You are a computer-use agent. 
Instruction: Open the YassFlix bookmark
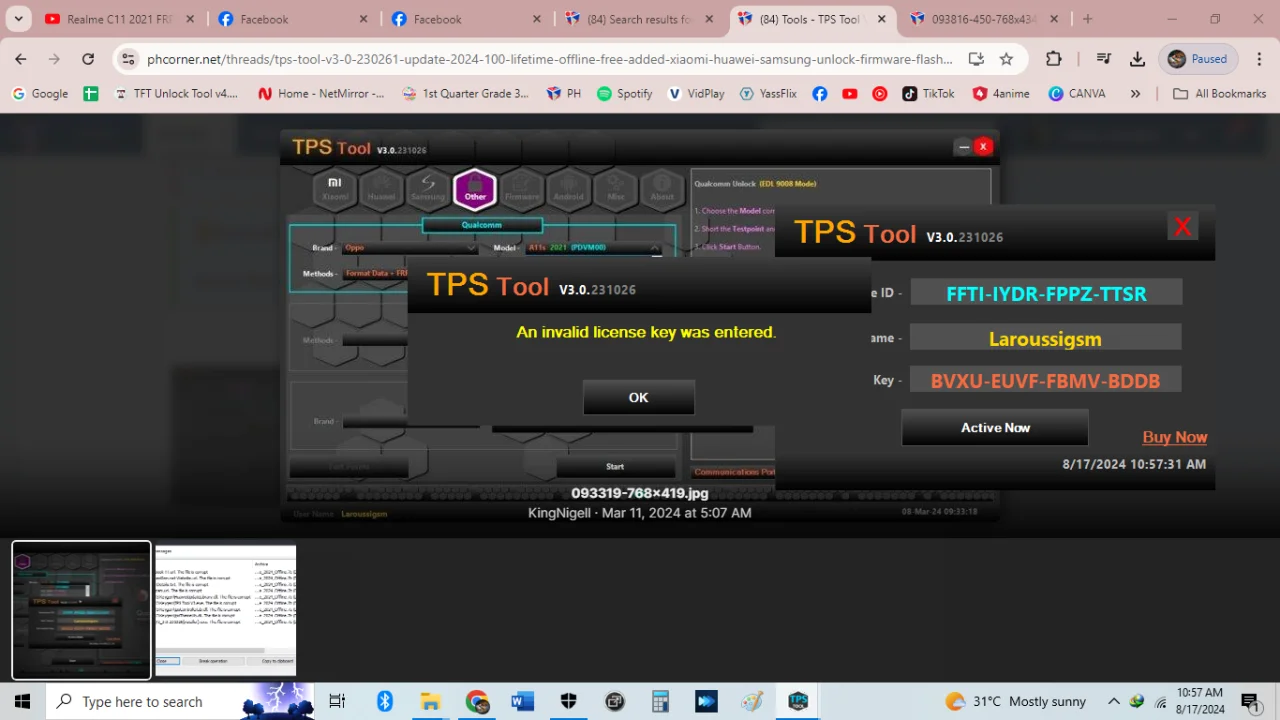click(768, 93)
